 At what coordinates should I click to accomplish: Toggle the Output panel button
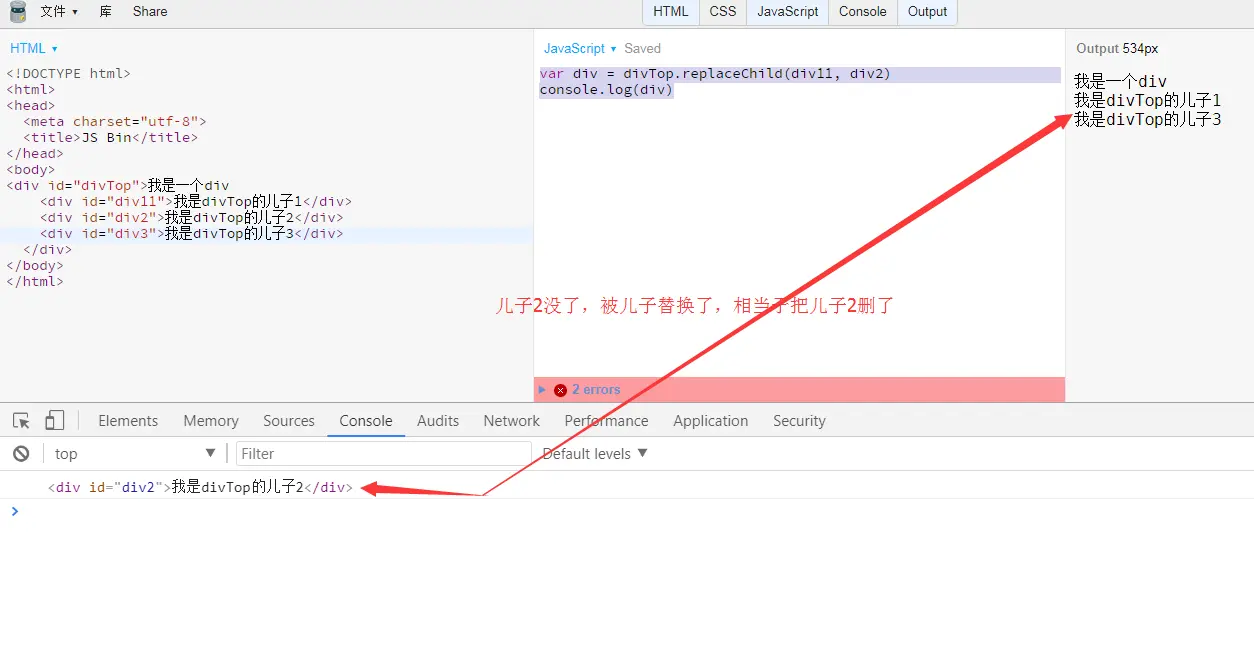928,12
